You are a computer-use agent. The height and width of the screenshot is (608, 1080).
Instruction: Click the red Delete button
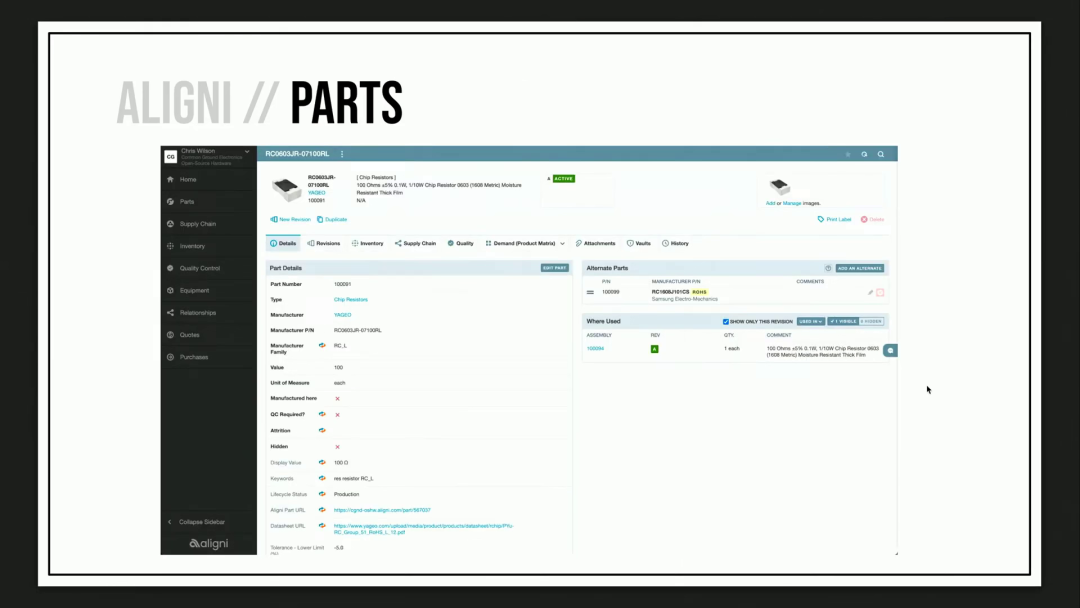(x=872, y=220)
